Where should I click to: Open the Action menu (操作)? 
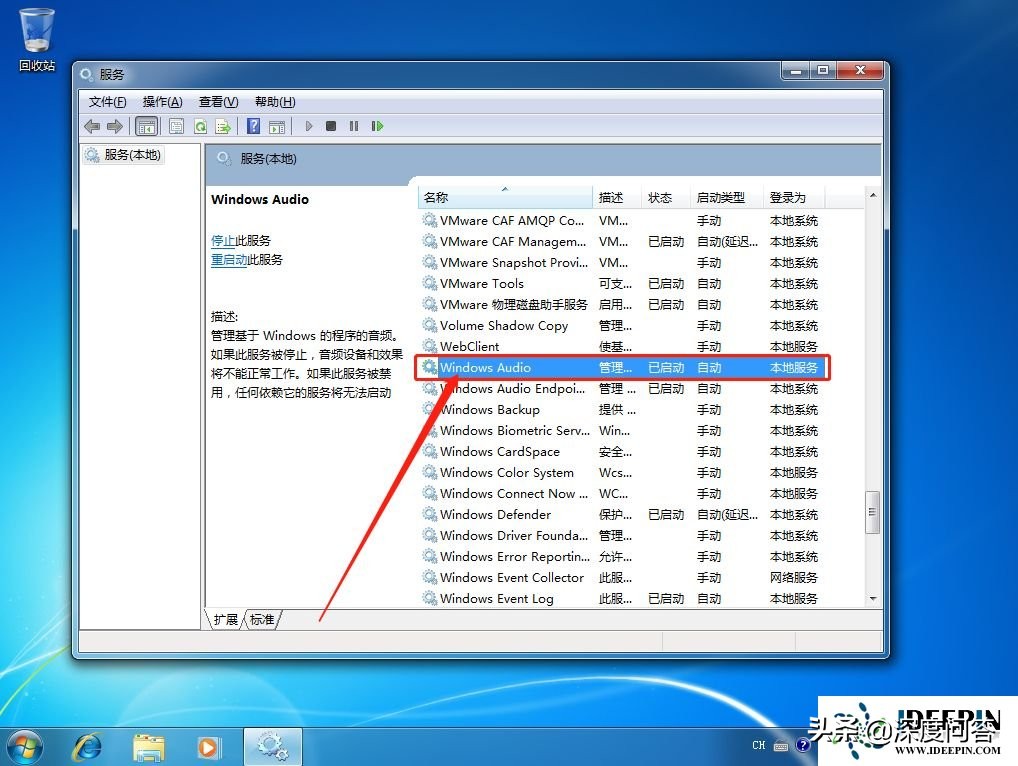click(x=162, y=102)
